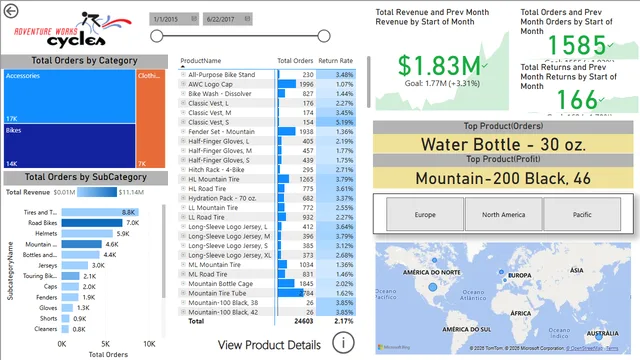Viewport: 640px width, 360px height.
Task: Open the OpenStreetMap link on map
Action: tap(584, 348)
